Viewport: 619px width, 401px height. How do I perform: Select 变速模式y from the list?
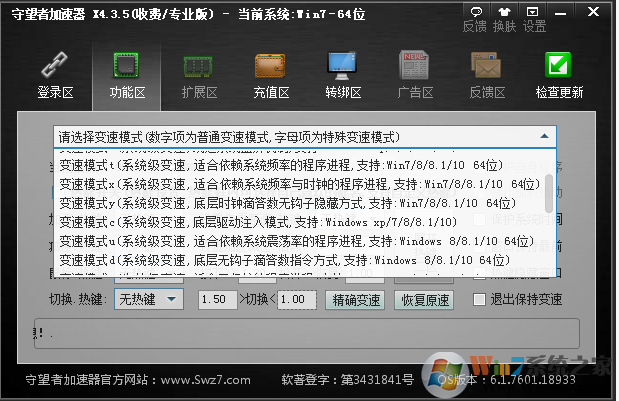[x=302, y=203]
